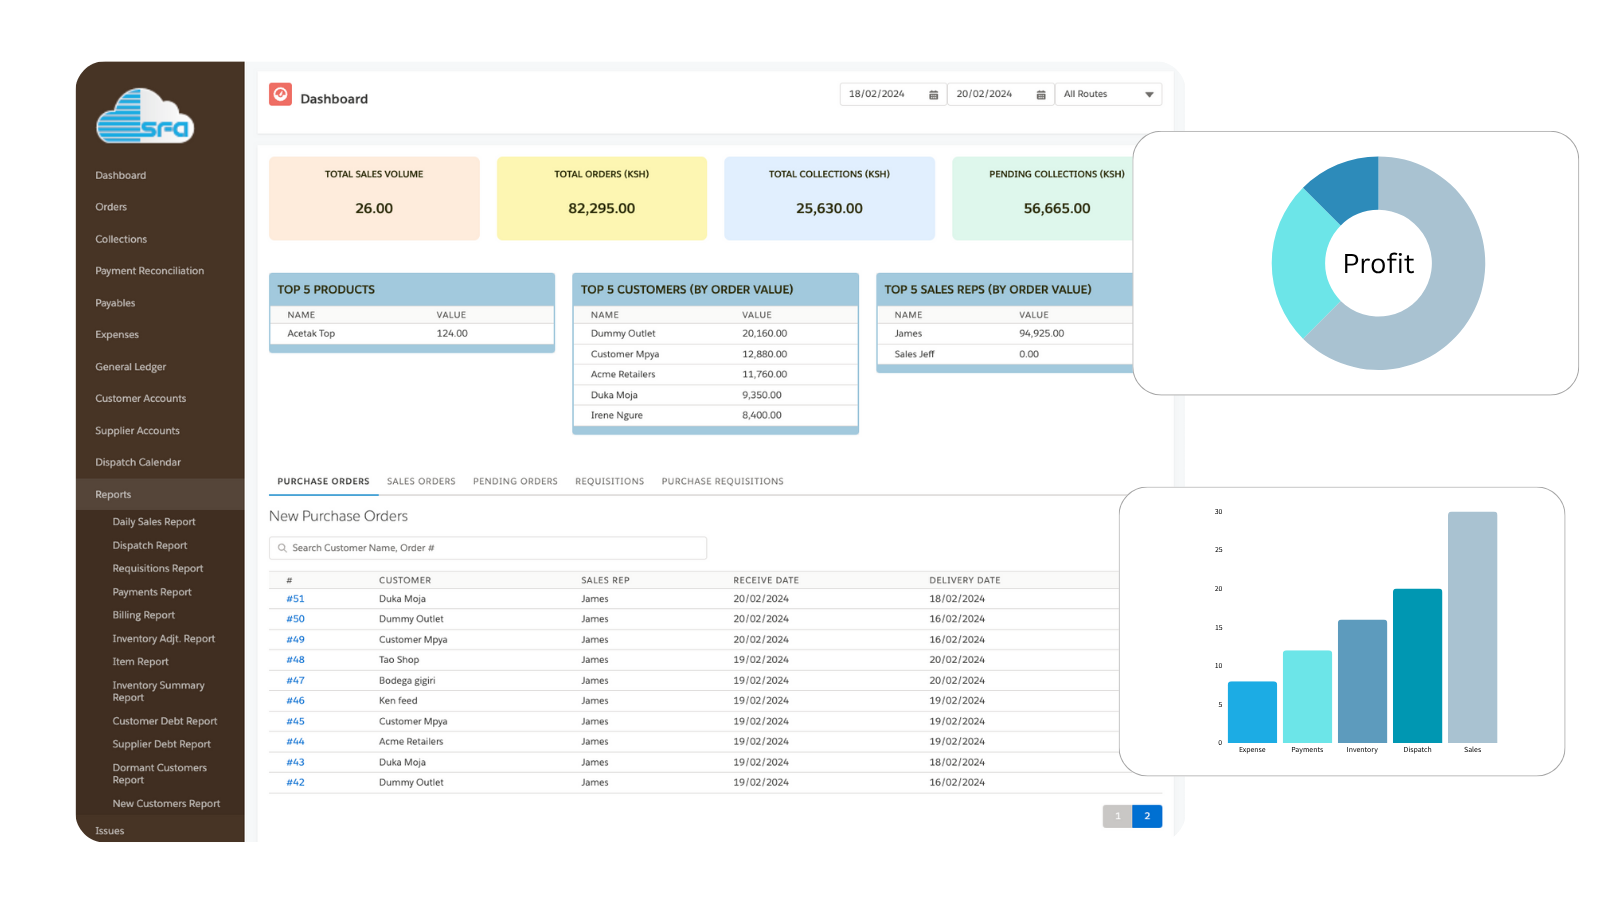
Task: Open the end date calendar picker
Action: tap(1040, 93)
